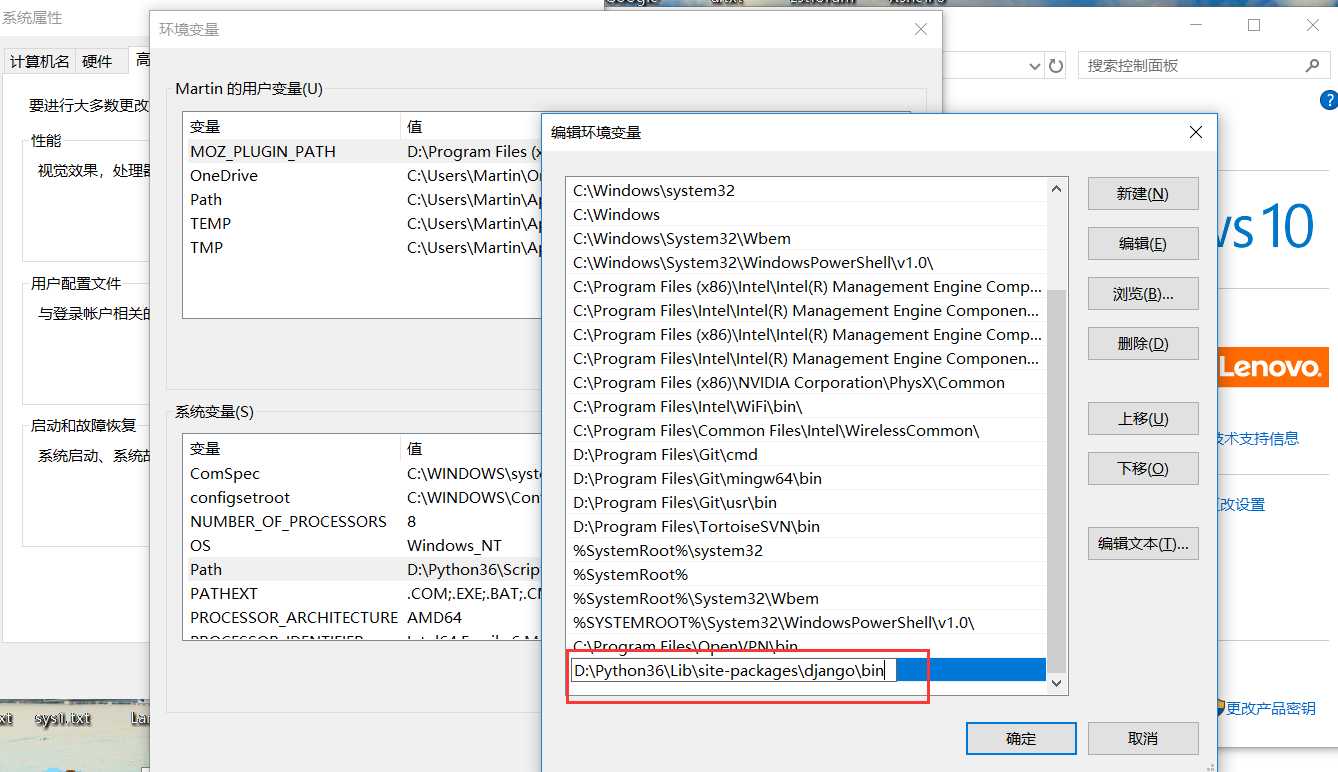
Task: Click the refresh icon beside the address bar
Action: point(1056,66)
